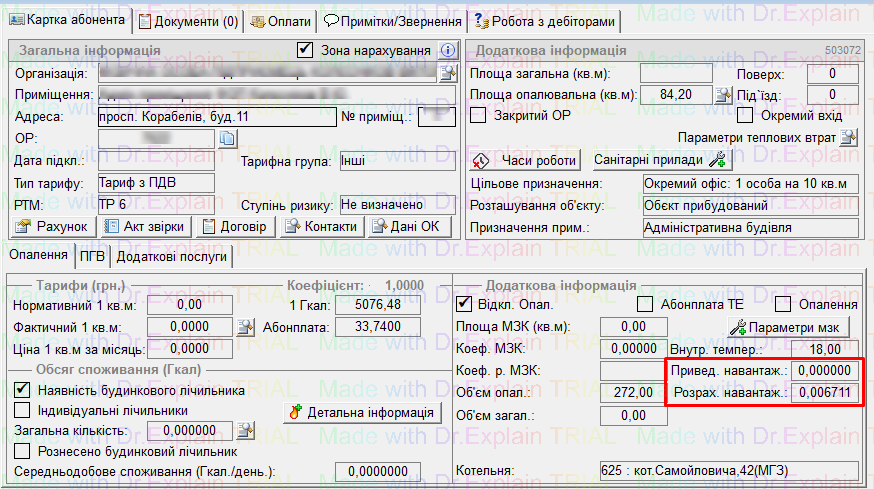874x489 pixels.
Task: Click the copy icon beside the ОР field
Action: coord(226,138)
